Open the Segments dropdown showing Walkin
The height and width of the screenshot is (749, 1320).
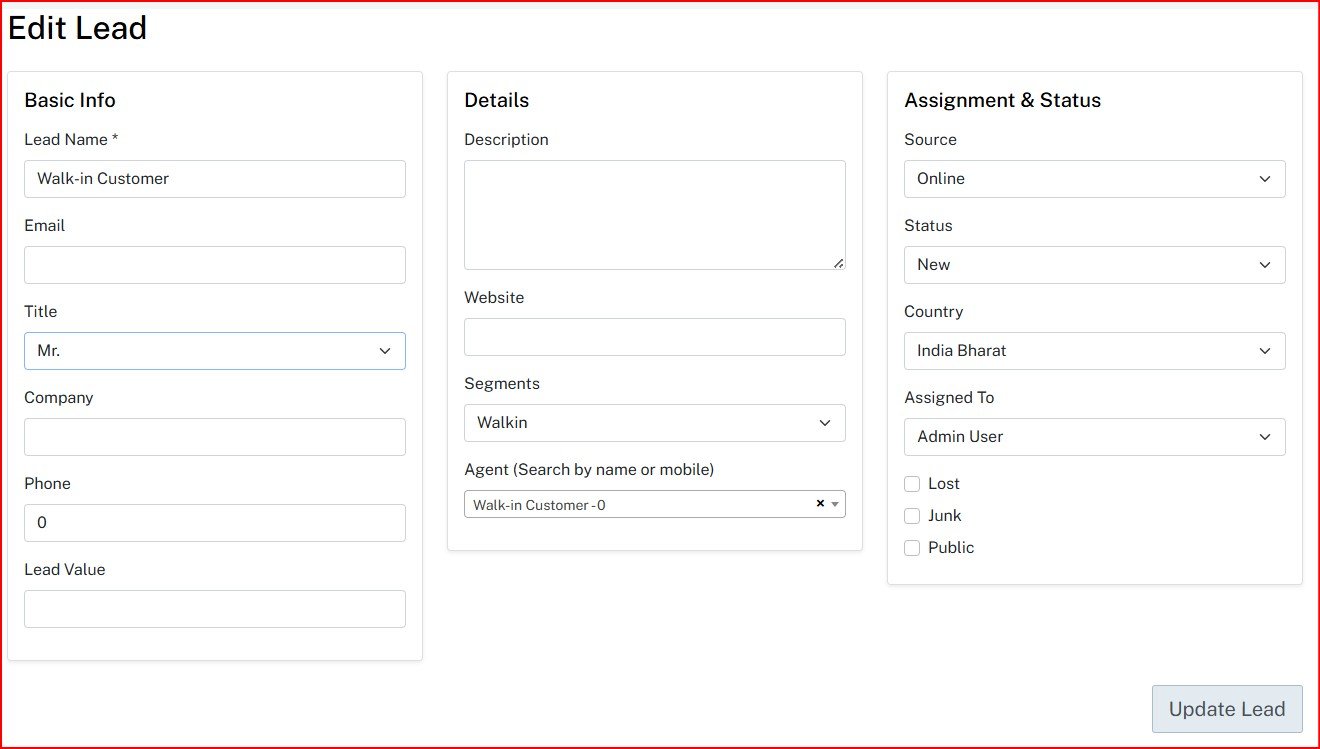pyautogui.click(x=654, y=423)
